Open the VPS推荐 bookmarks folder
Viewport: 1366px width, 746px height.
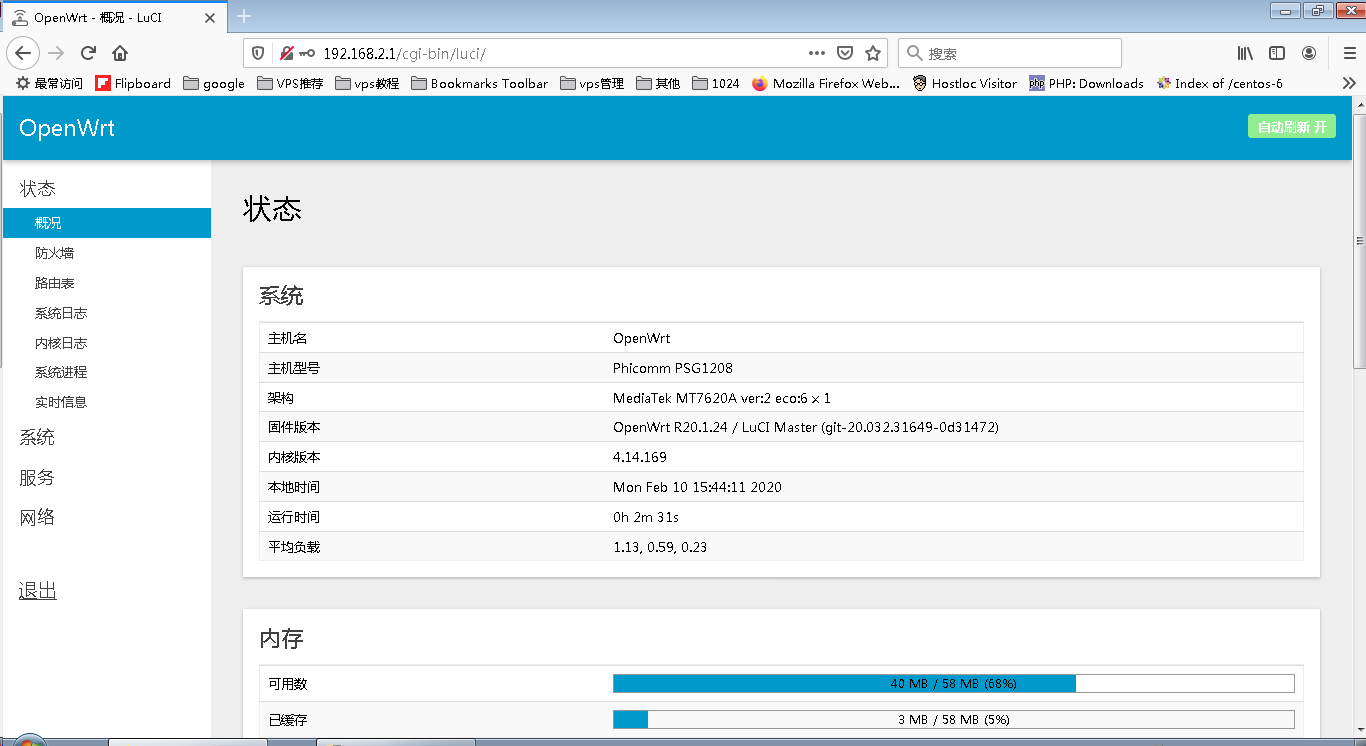291,83
